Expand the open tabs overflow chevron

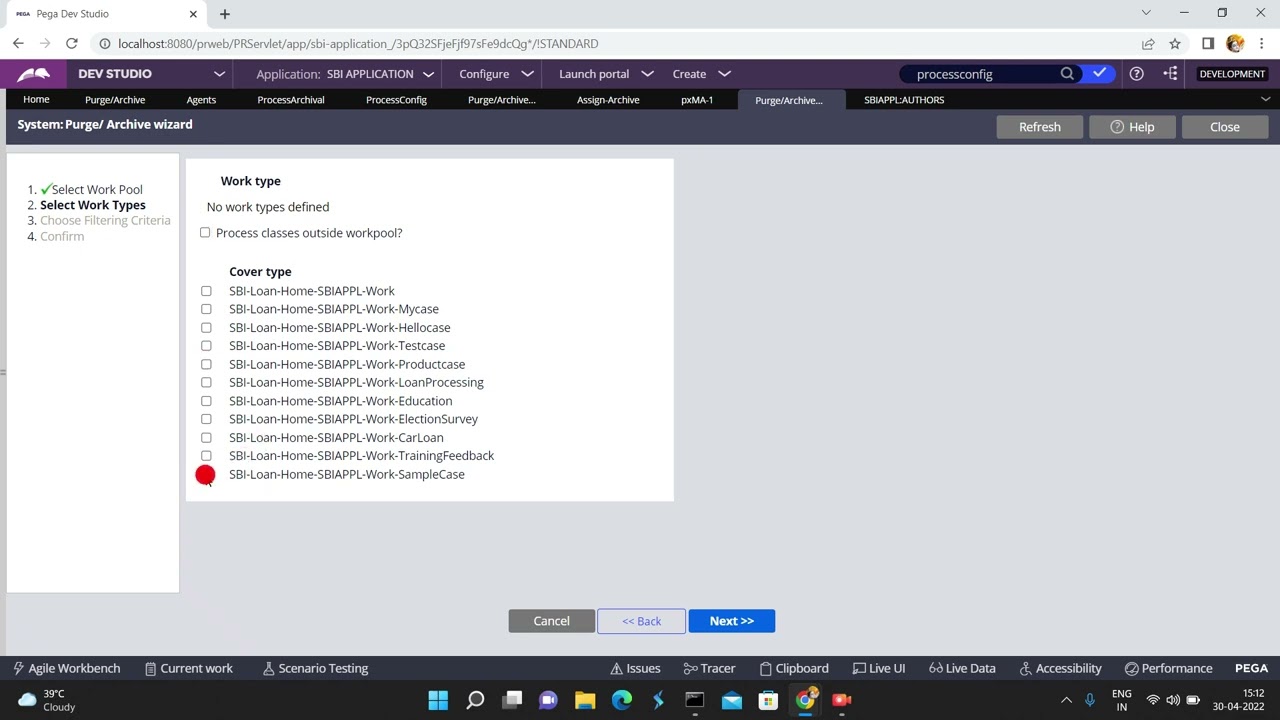(x=1265, y=99)
